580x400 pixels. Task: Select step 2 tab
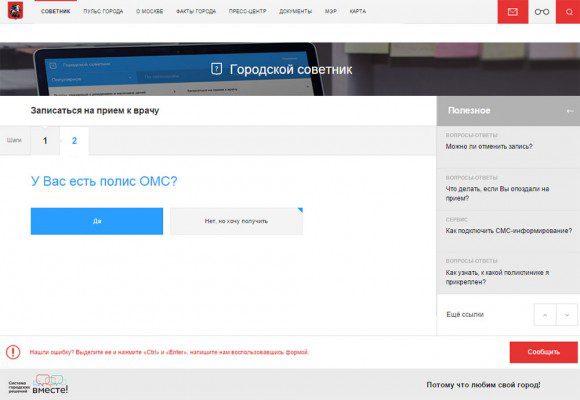[74, 141]
